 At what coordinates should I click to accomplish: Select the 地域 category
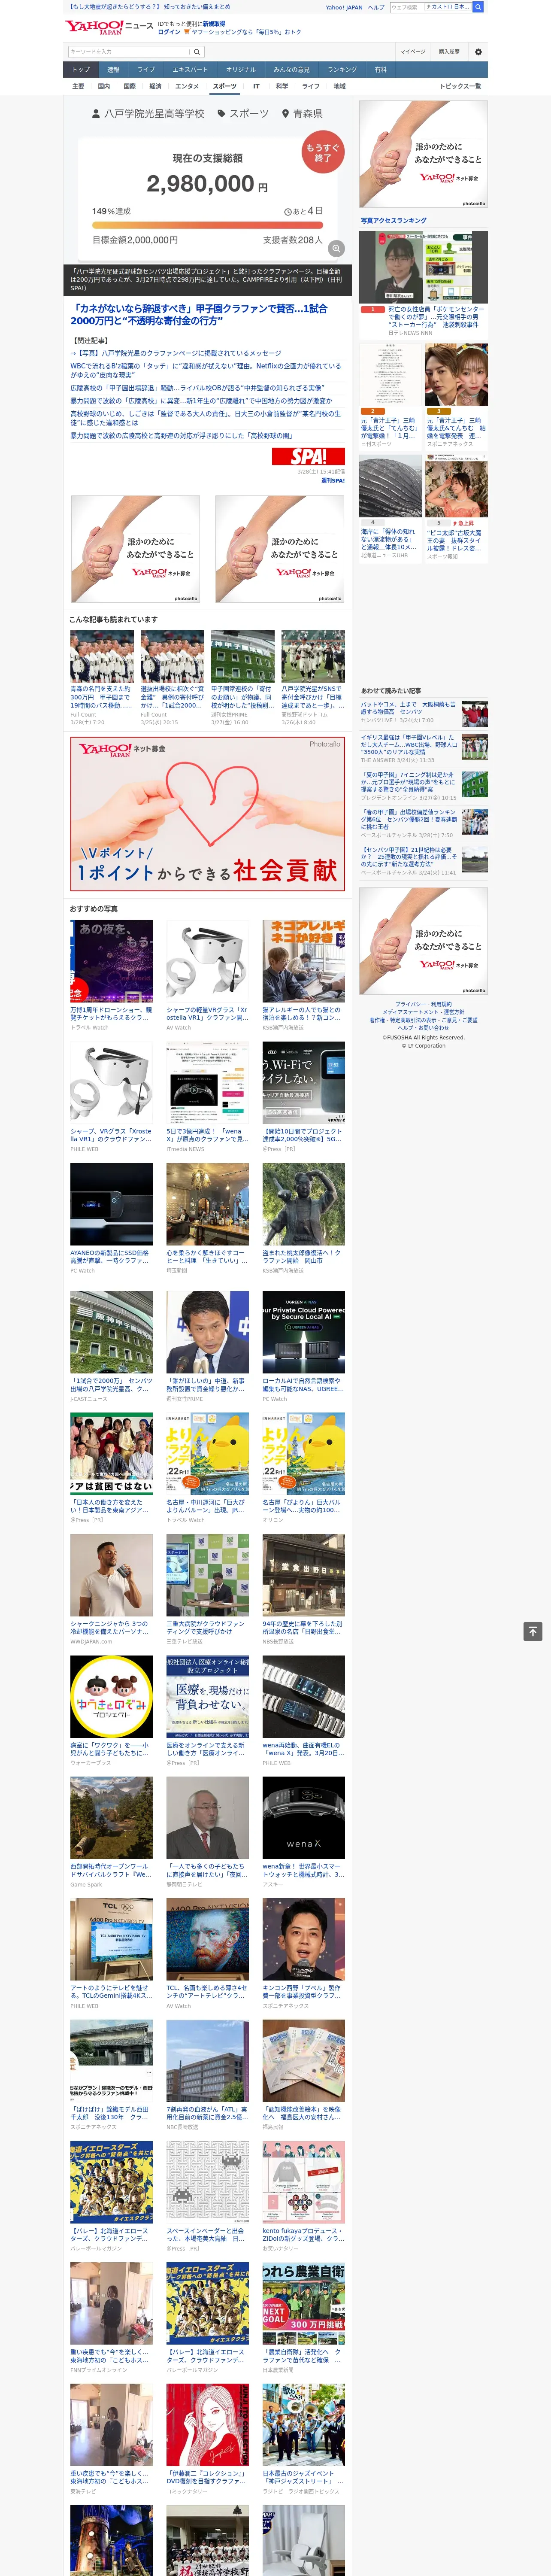pyautogui.click(x=340, y=86)
